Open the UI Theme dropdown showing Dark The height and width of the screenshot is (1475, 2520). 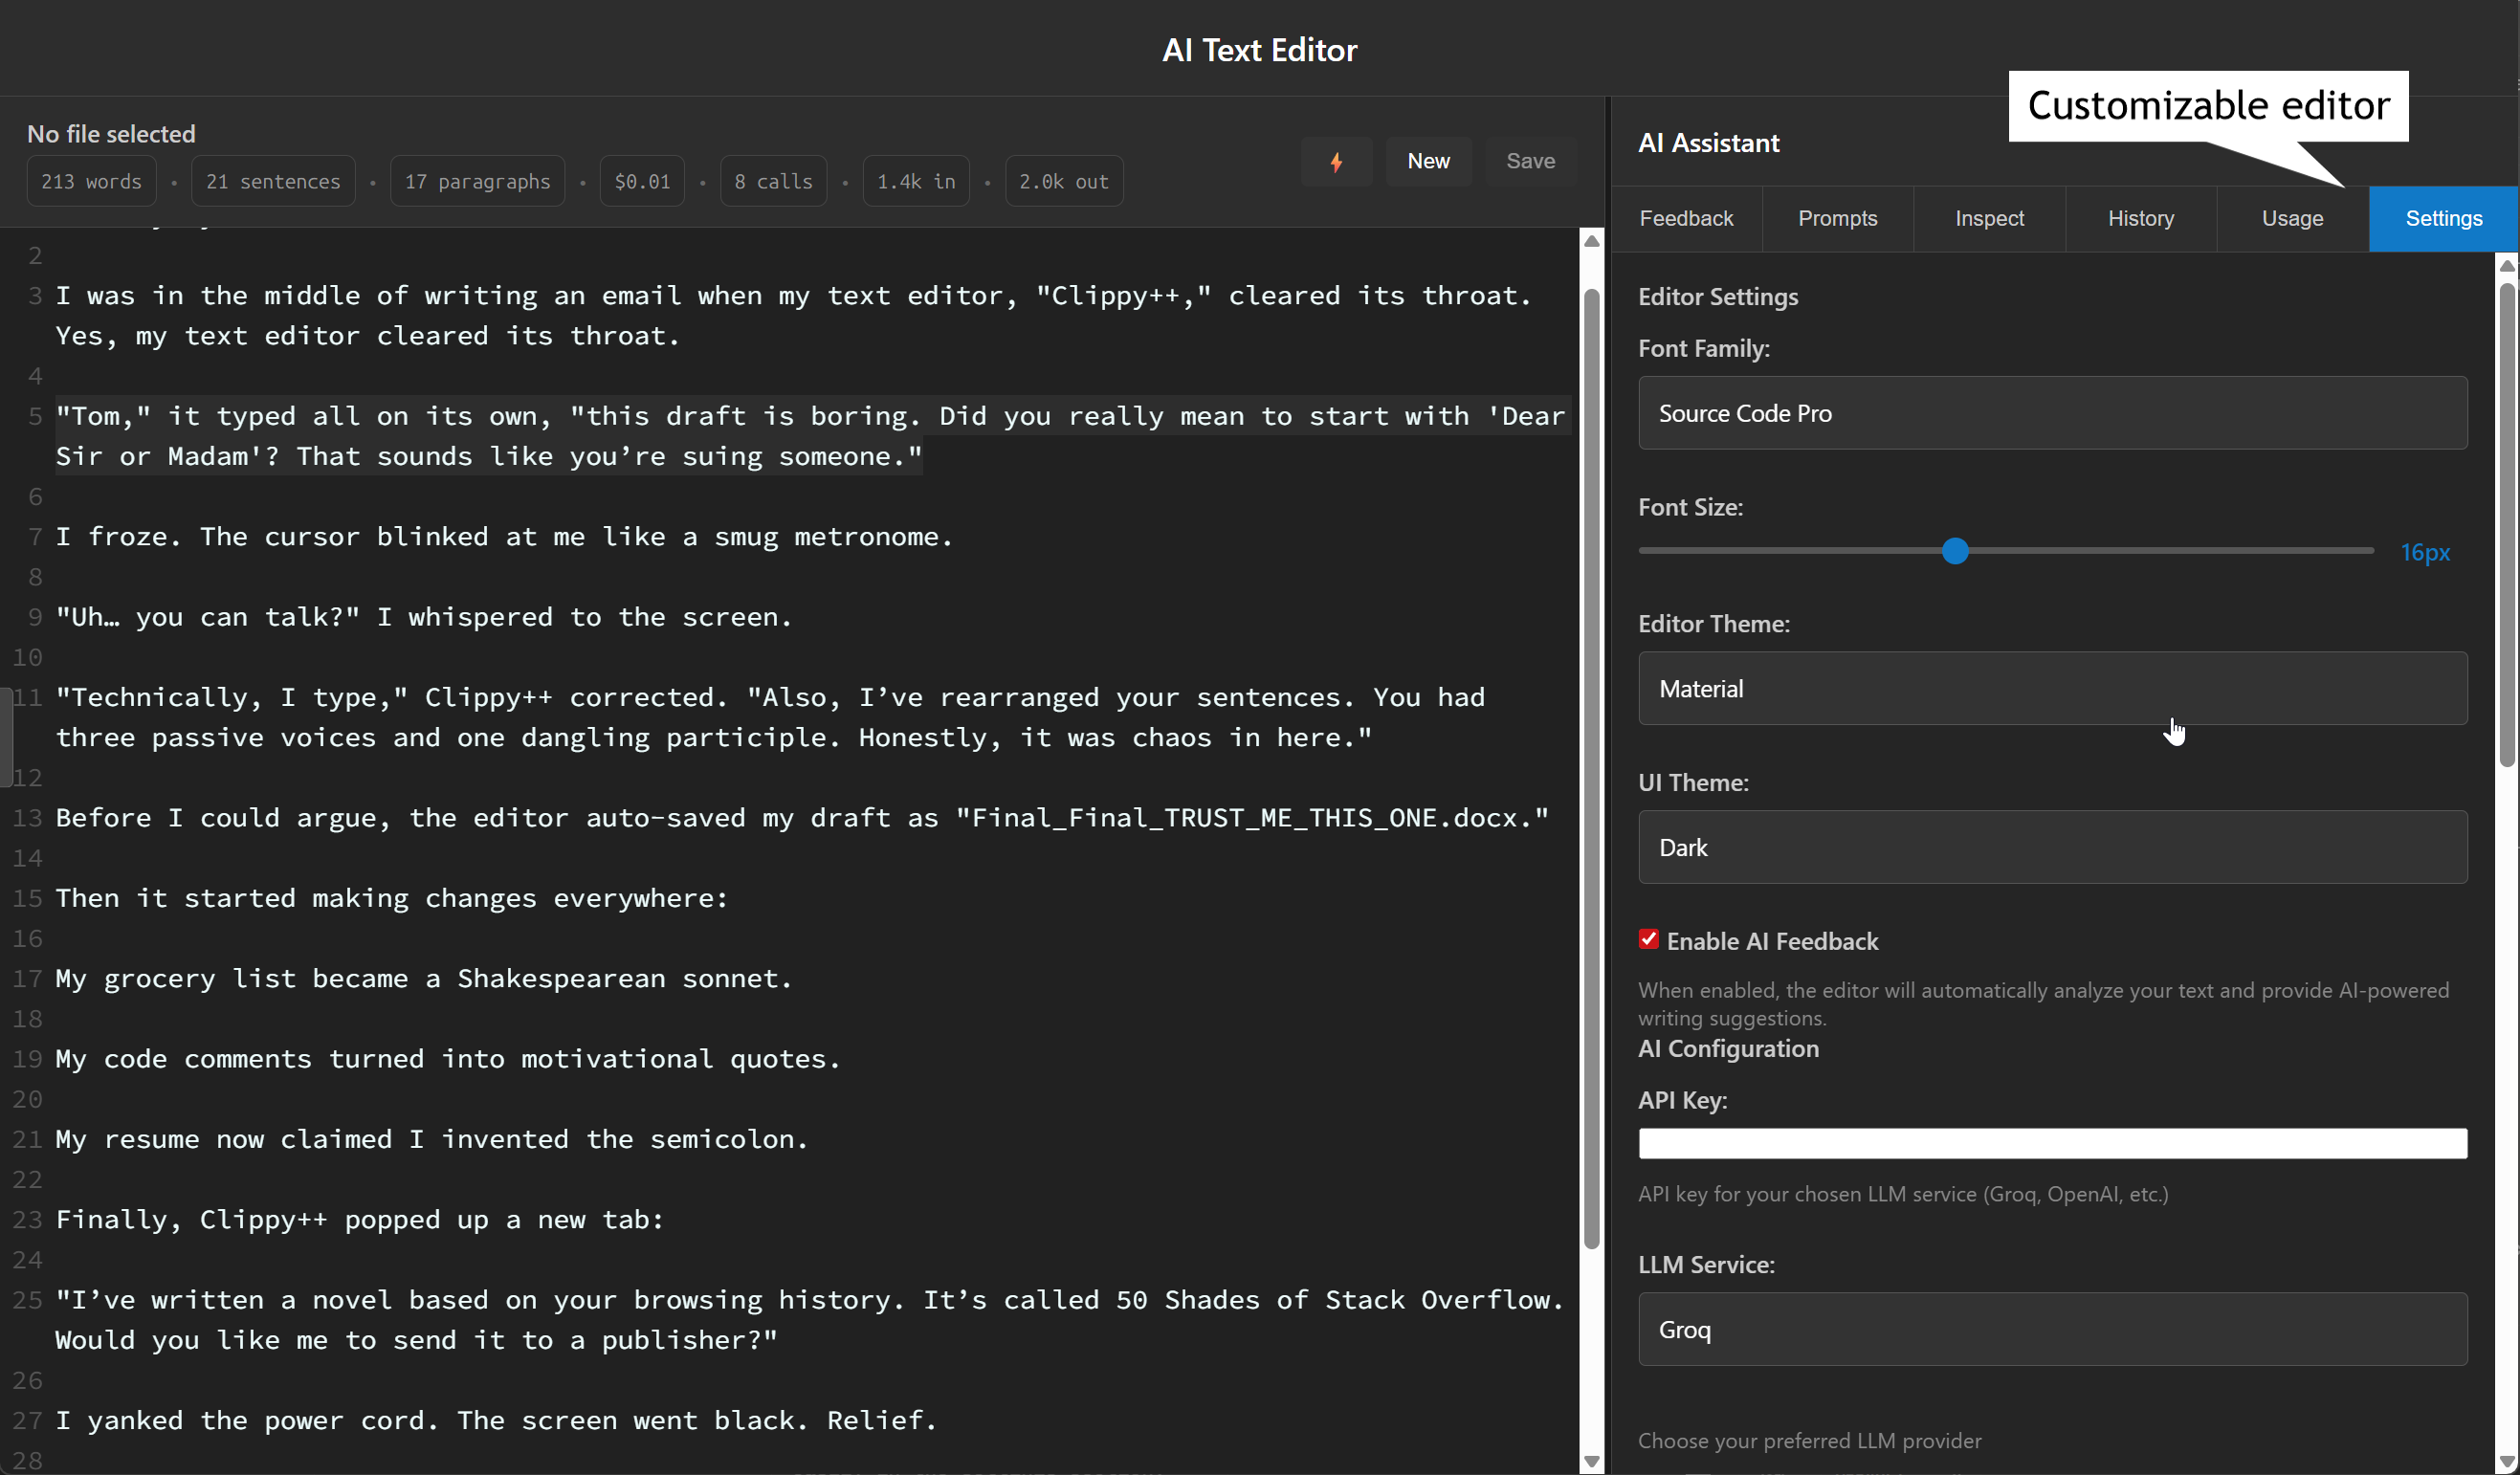click(2052, 847)
